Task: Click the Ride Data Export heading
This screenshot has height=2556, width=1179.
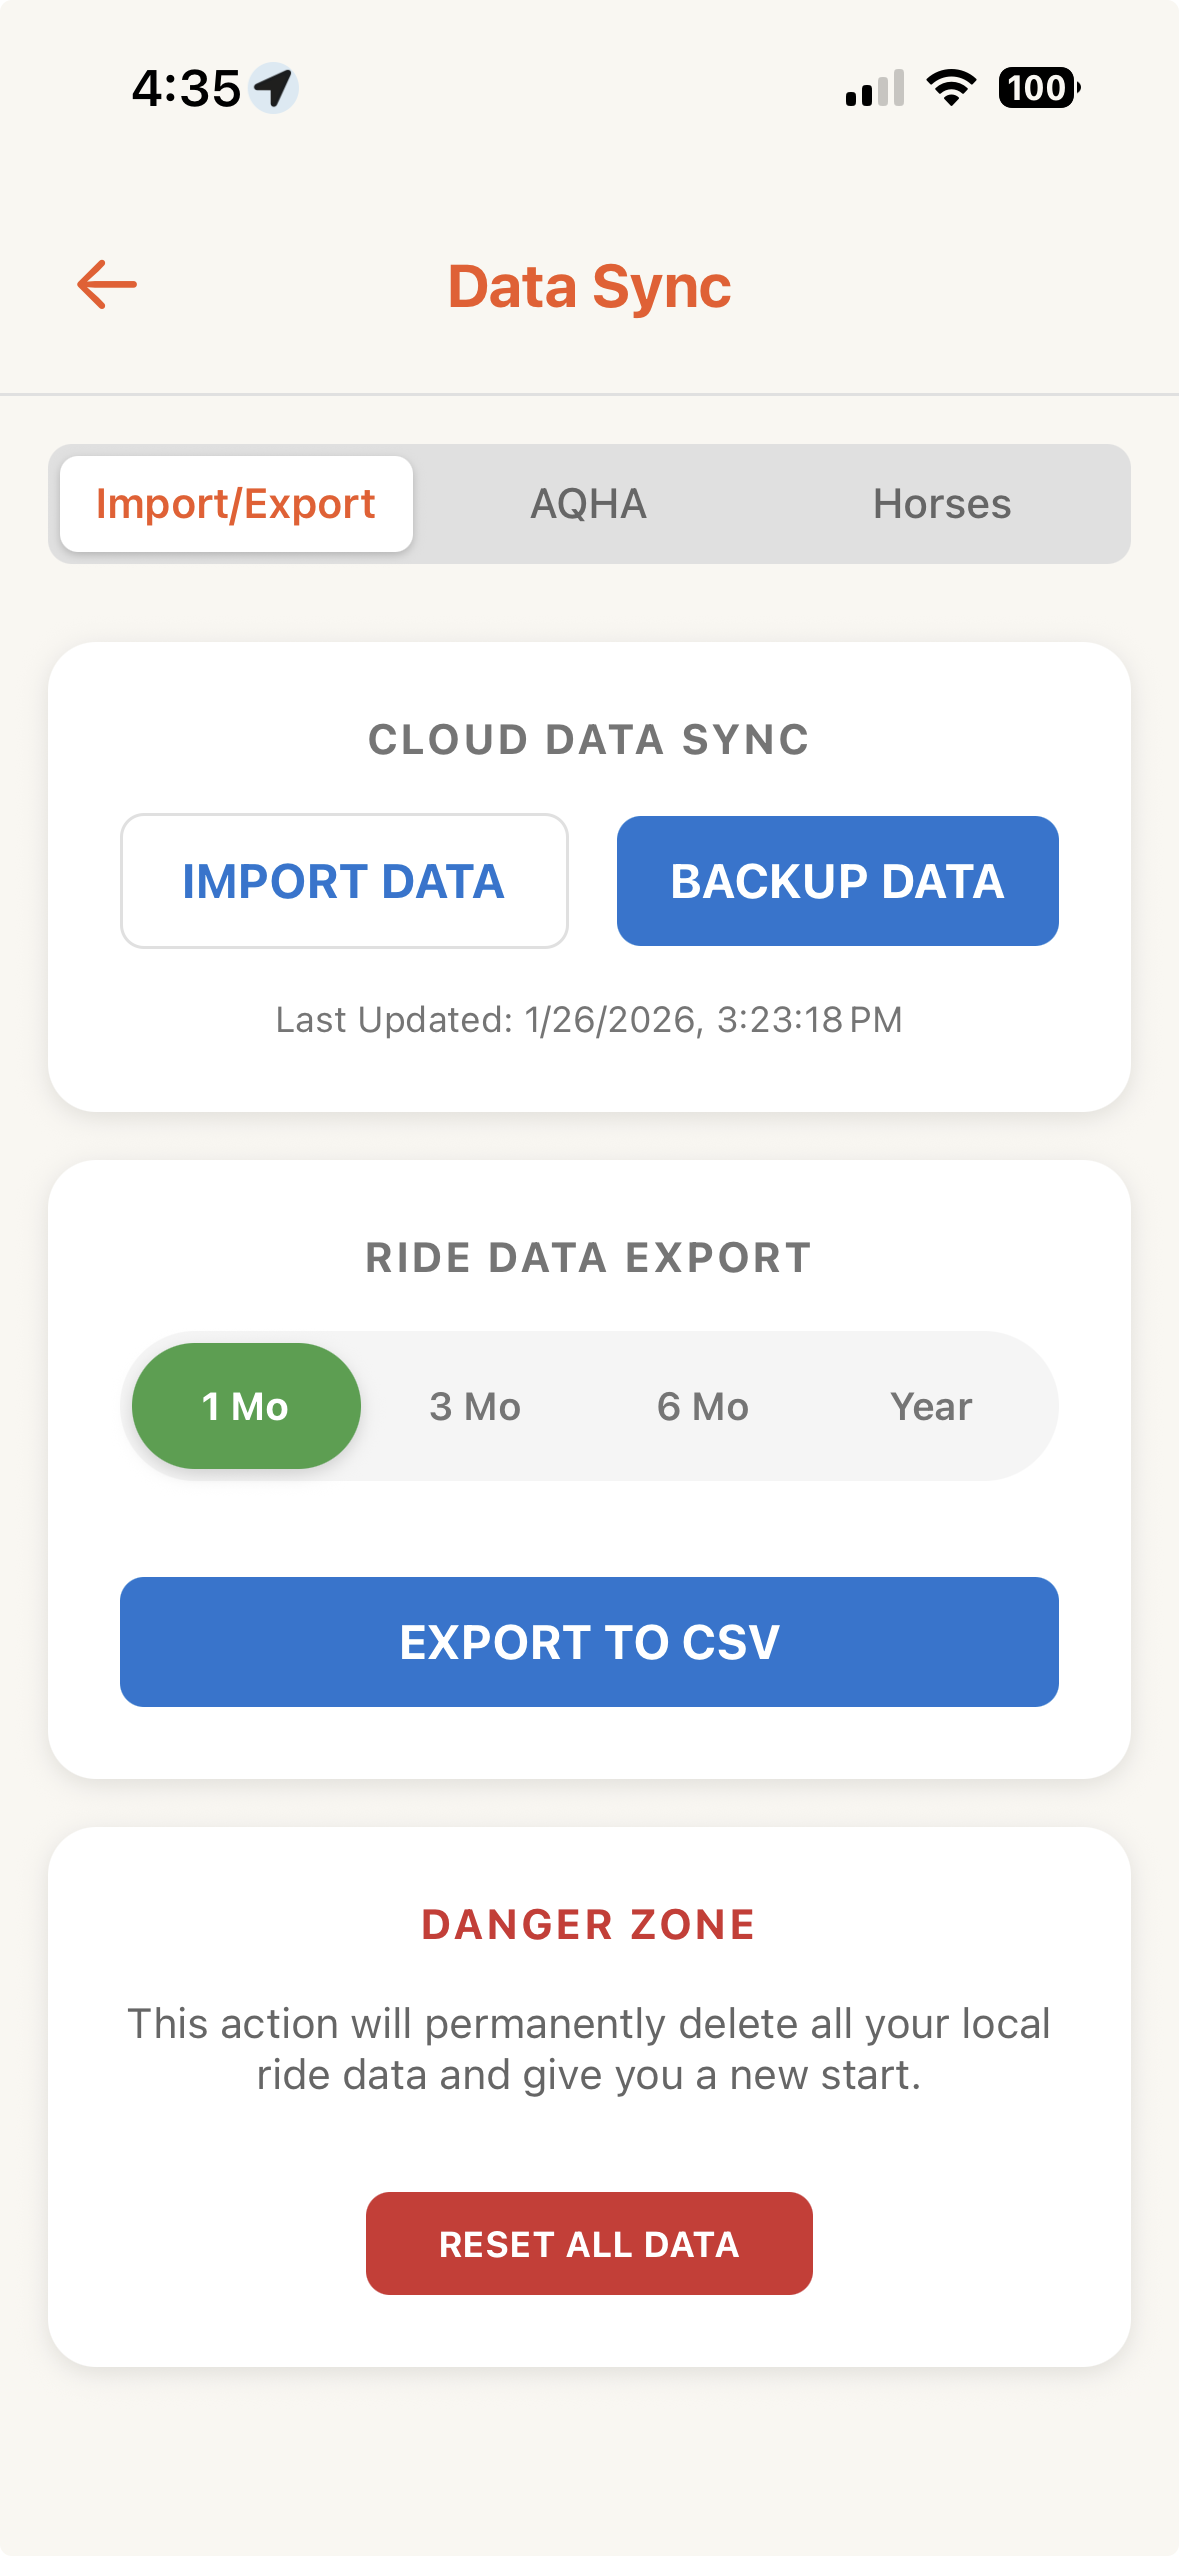Action: tap(588, 1258)
